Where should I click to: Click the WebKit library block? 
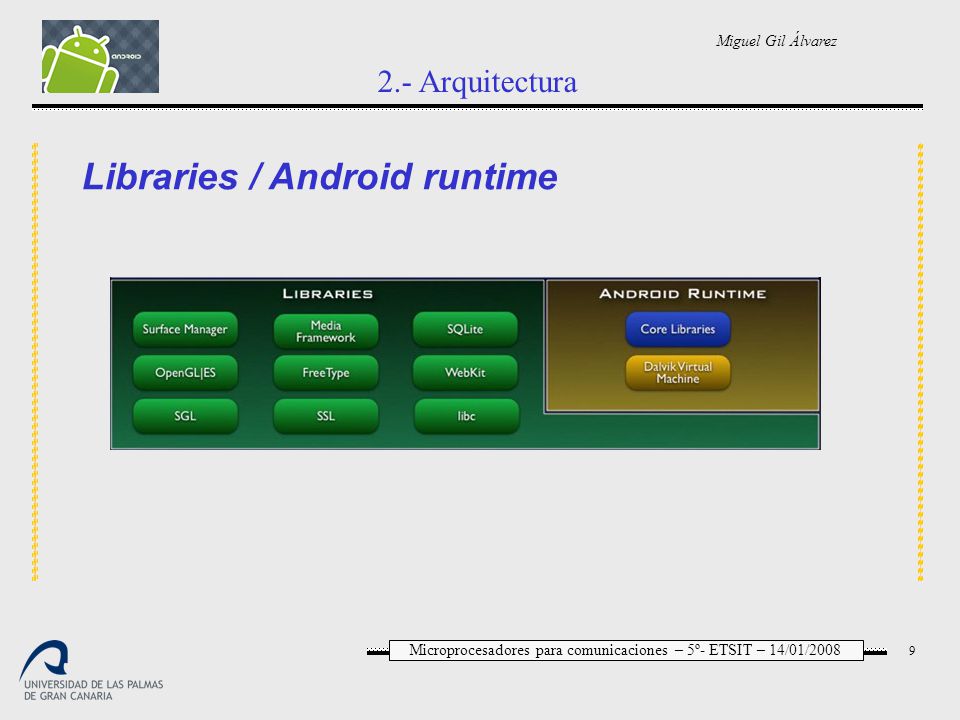point(465,373)
